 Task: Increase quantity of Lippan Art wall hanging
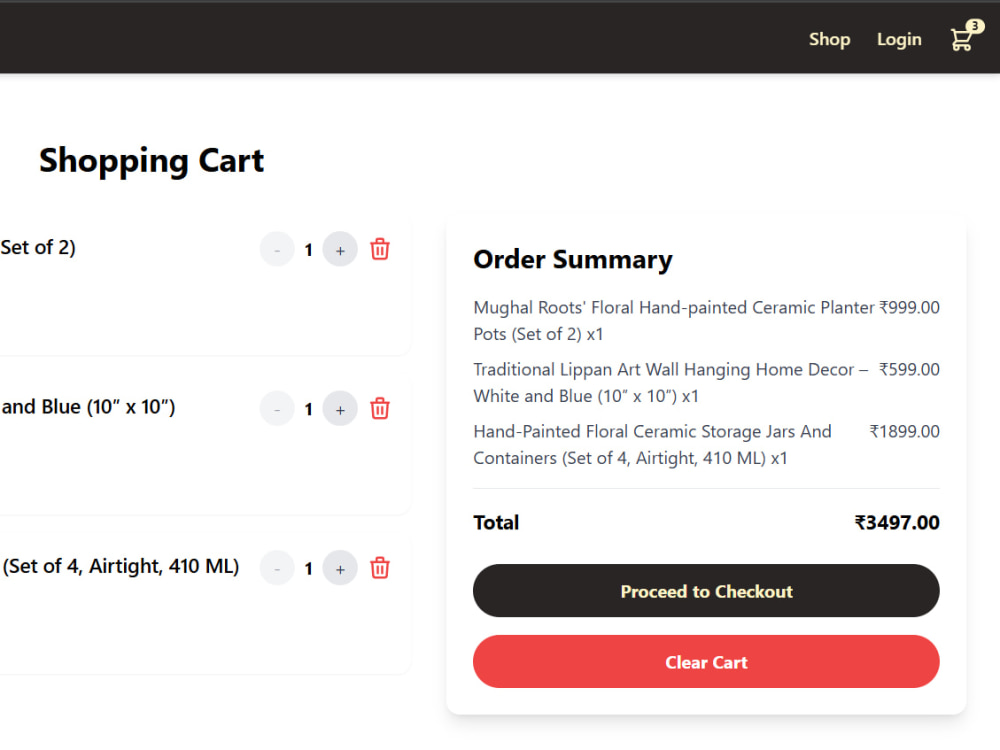tap(340, 409)
